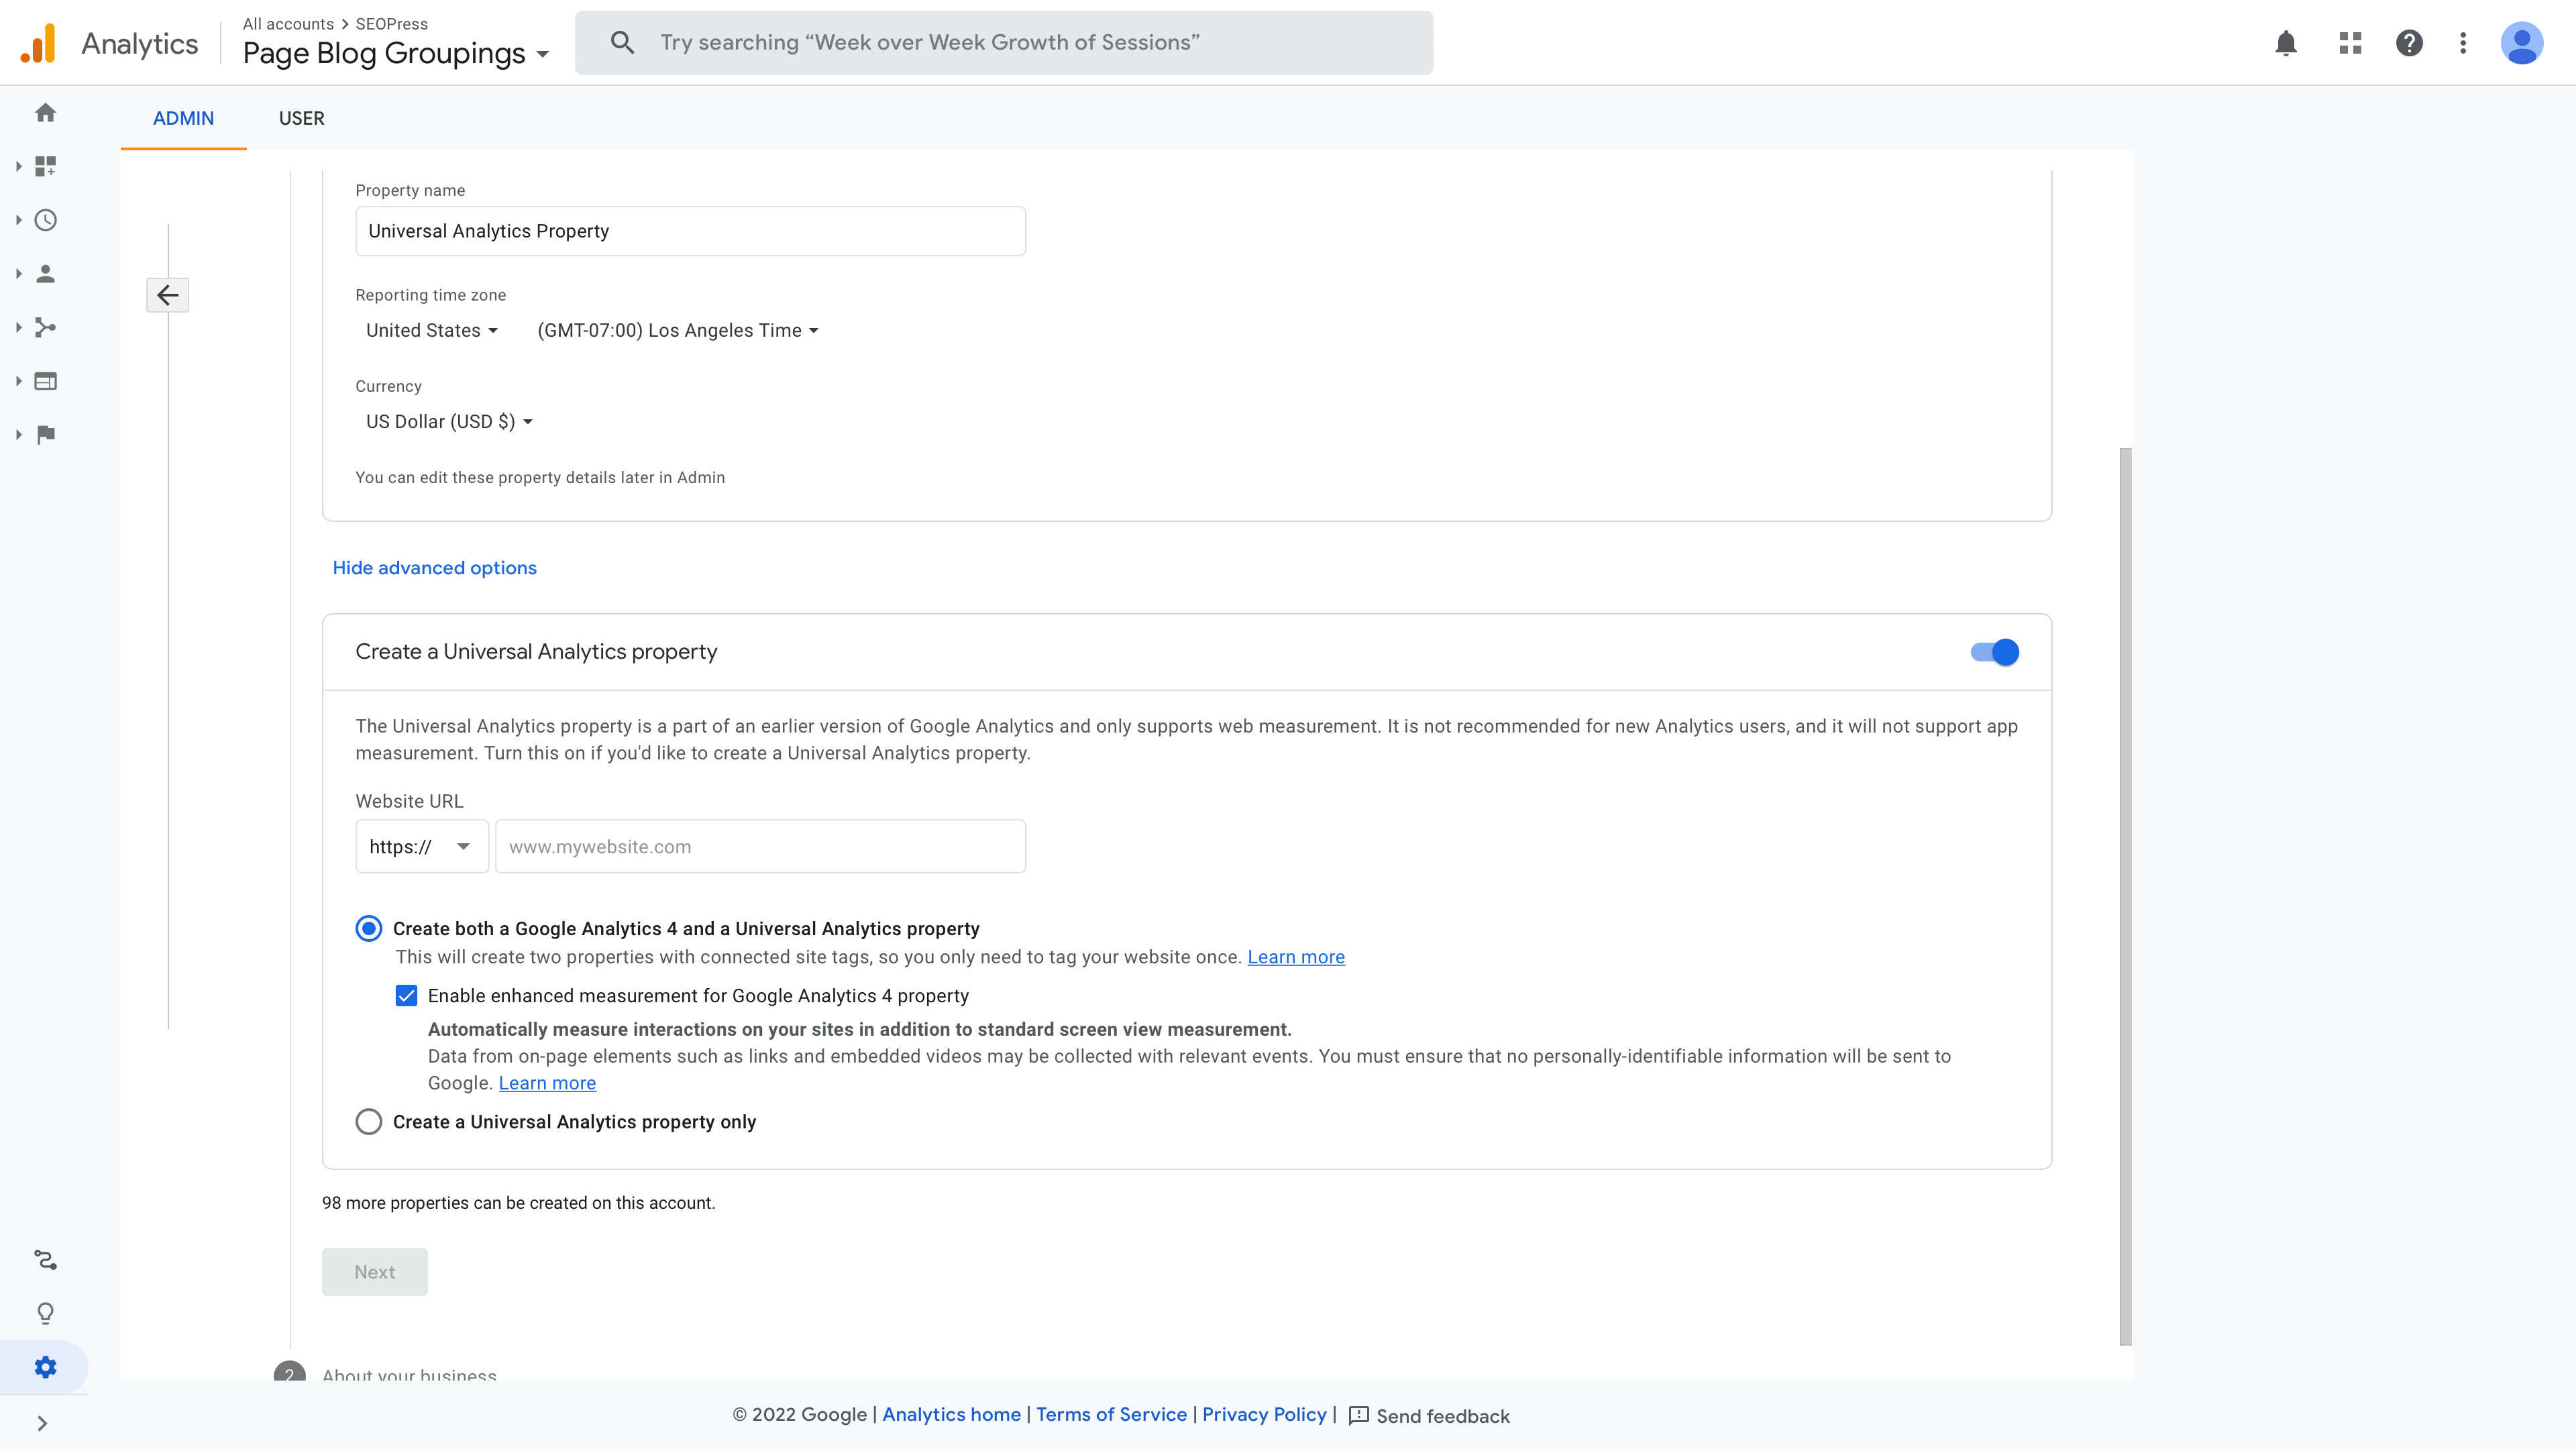Open the Realtime clock icon
Screen dimensions: 2576x1449
(x=45, y=220)
